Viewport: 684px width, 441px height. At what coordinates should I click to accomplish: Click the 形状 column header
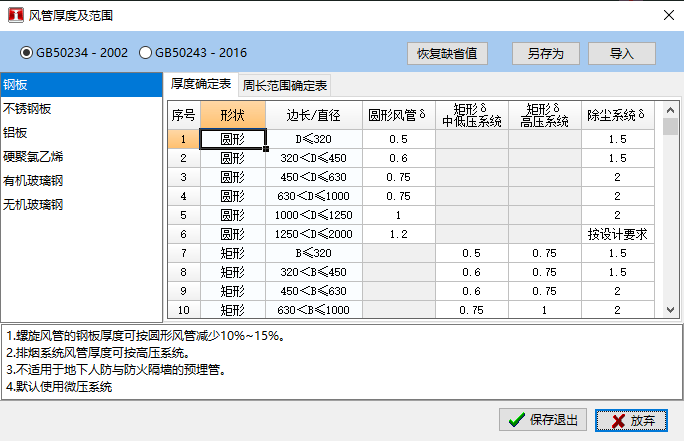coord(232,114)
